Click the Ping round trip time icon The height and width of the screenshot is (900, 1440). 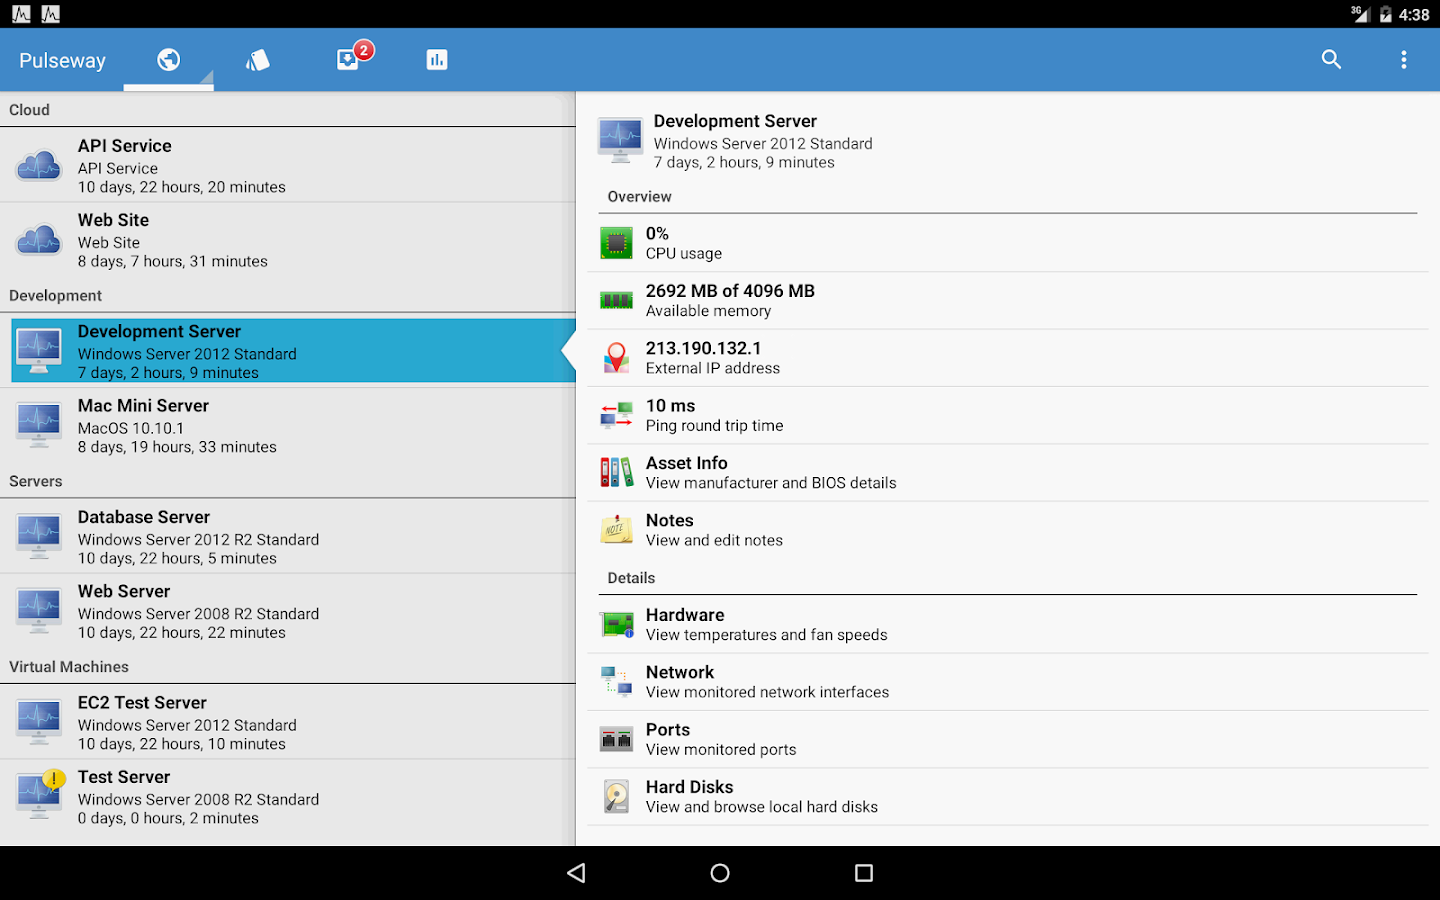617,414
